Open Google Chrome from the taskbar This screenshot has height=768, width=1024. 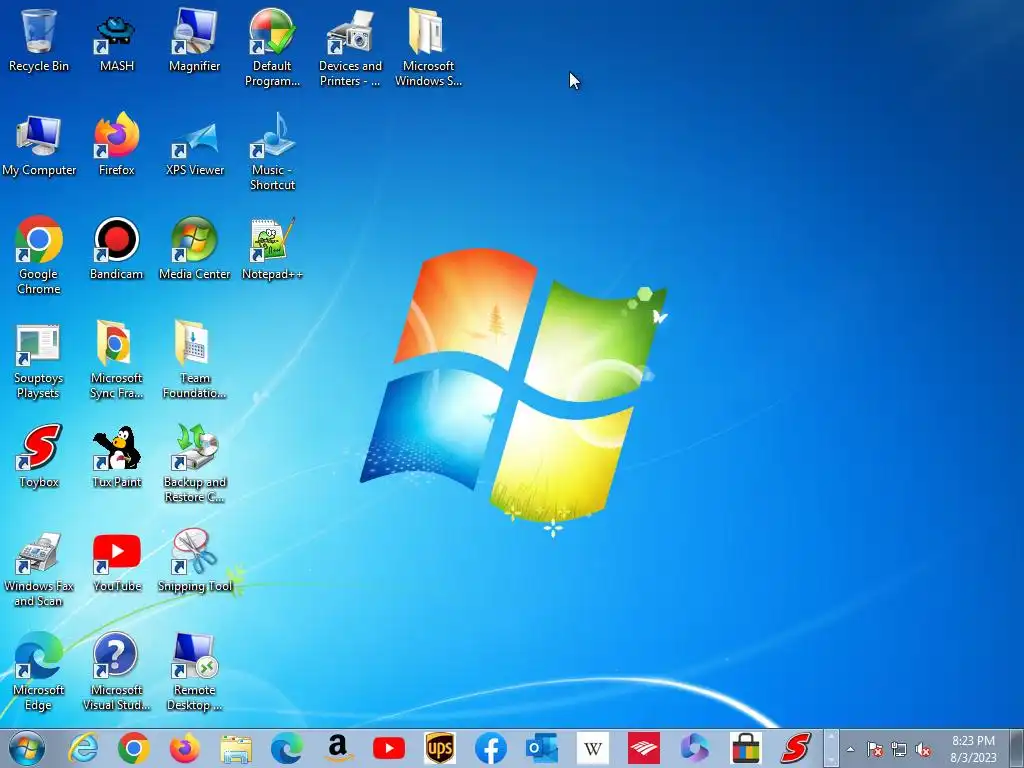click(134, 748)
